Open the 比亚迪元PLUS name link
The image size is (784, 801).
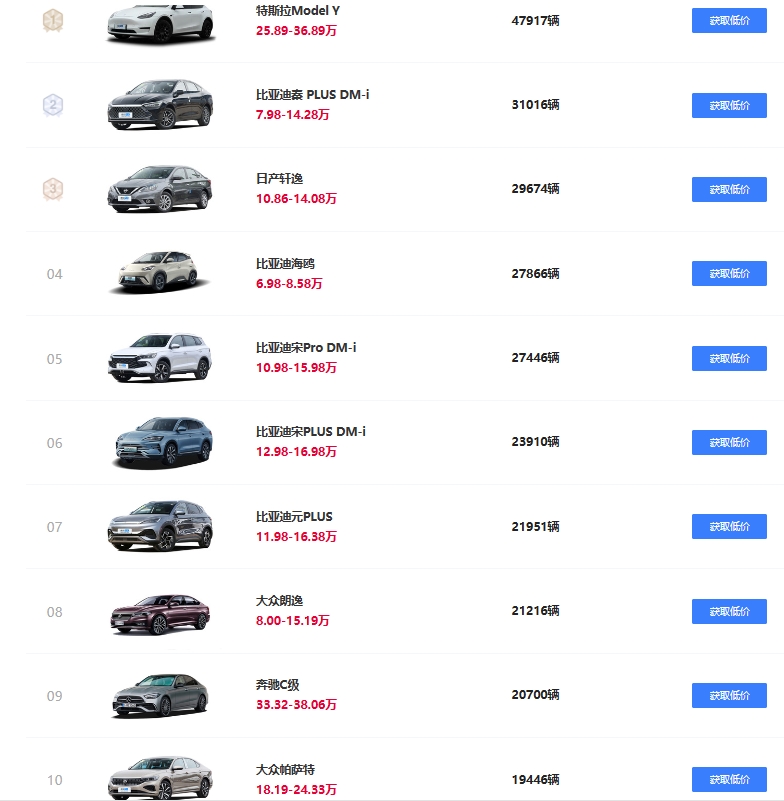coord(294,517)
